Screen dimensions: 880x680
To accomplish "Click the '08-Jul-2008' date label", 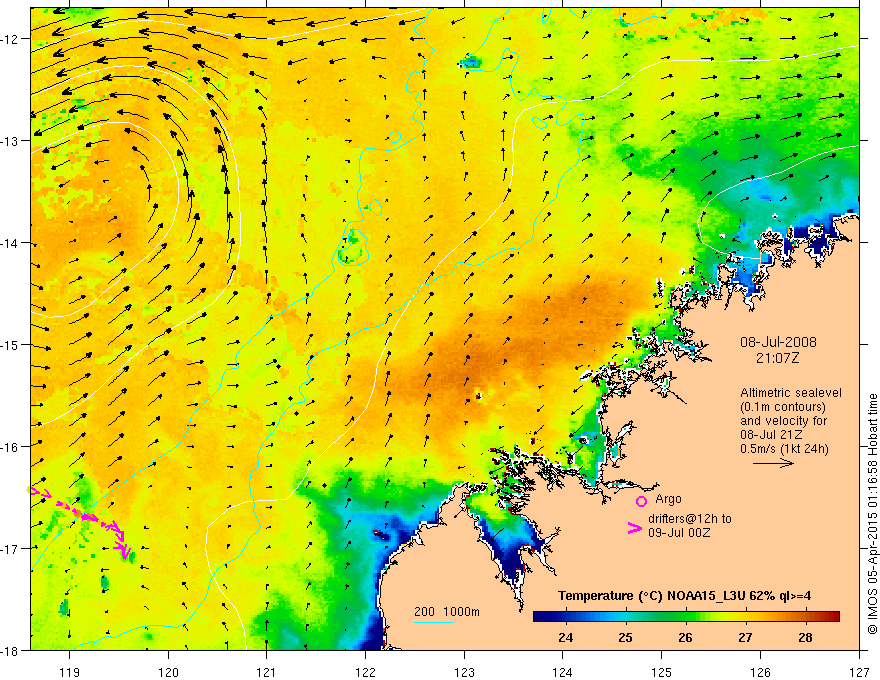I will [778, 342].
